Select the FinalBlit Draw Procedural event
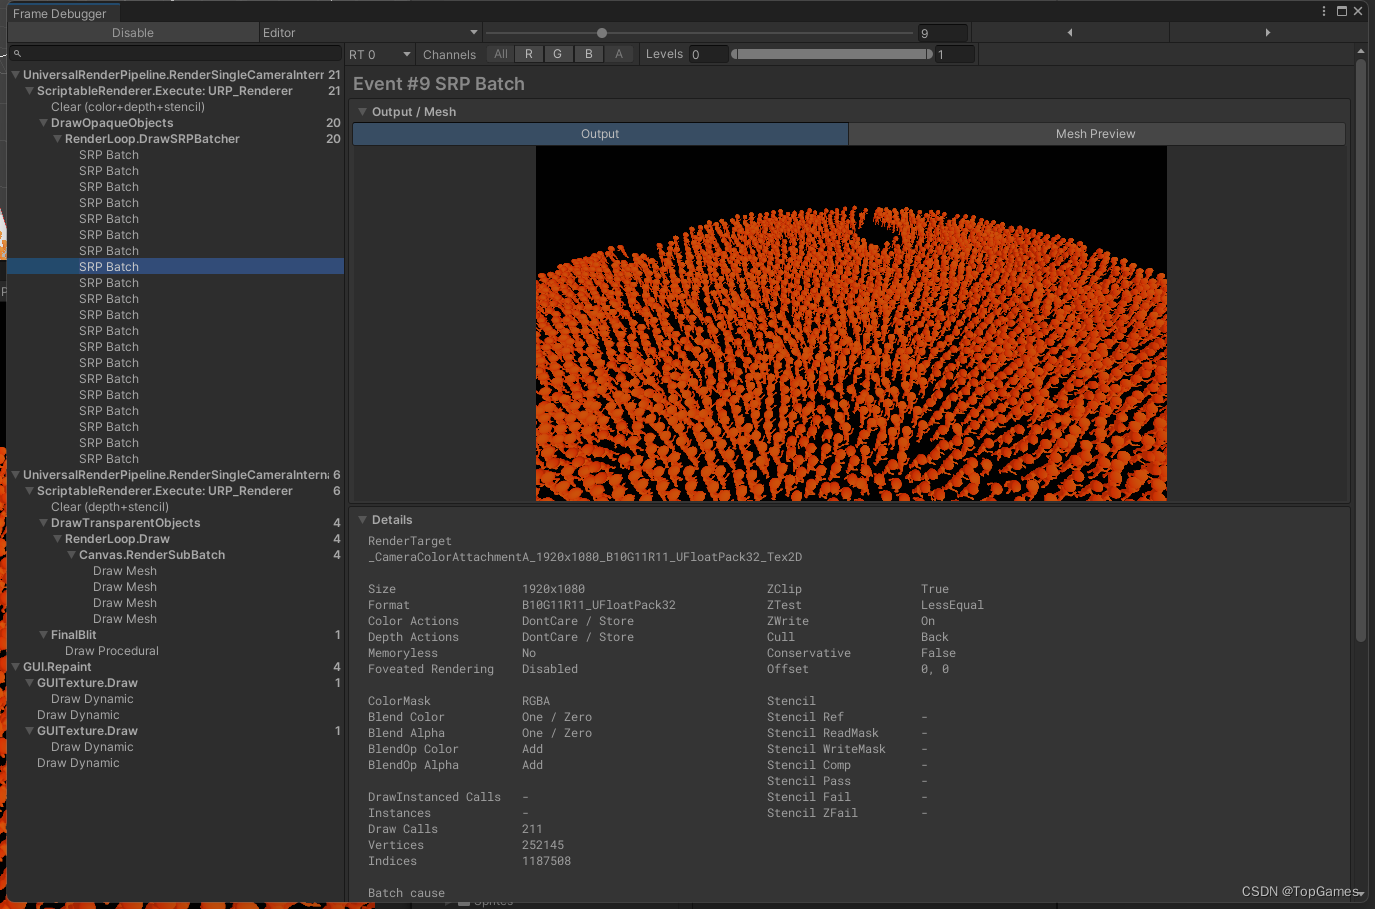Image resolution: width=1375 pixels, height=909 pixels. 112,651
